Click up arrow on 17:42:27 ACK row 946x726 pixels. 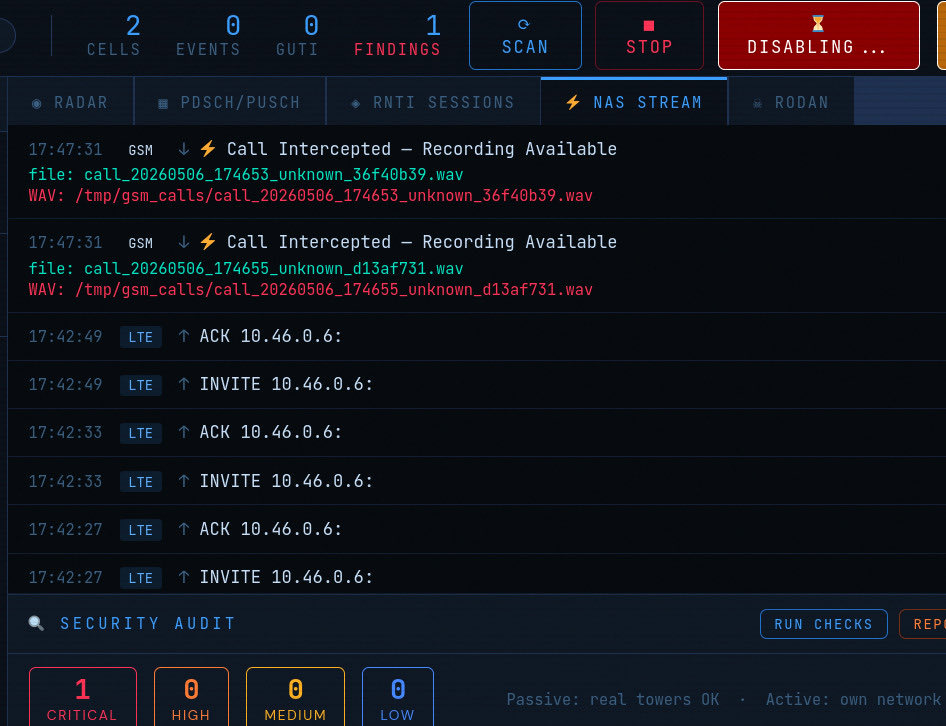pyautogui.click(x=184, y=529)
